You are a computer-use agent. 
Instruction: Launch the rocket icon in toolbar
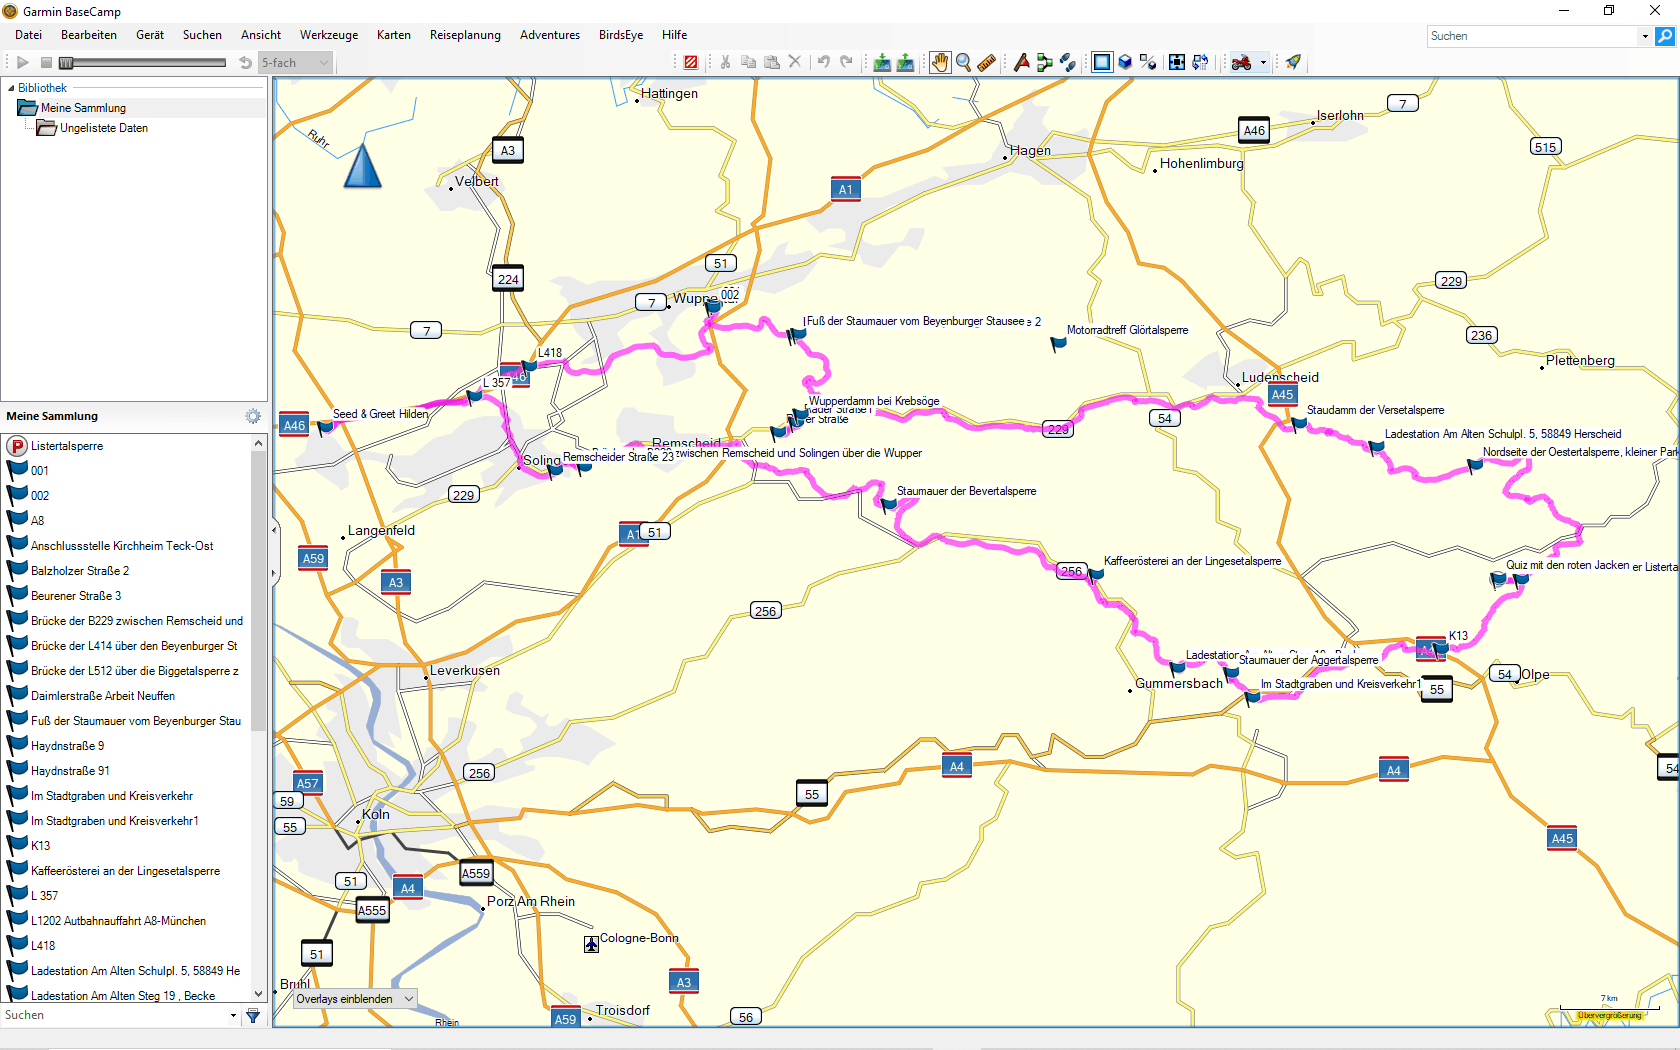coord(1293,62)
